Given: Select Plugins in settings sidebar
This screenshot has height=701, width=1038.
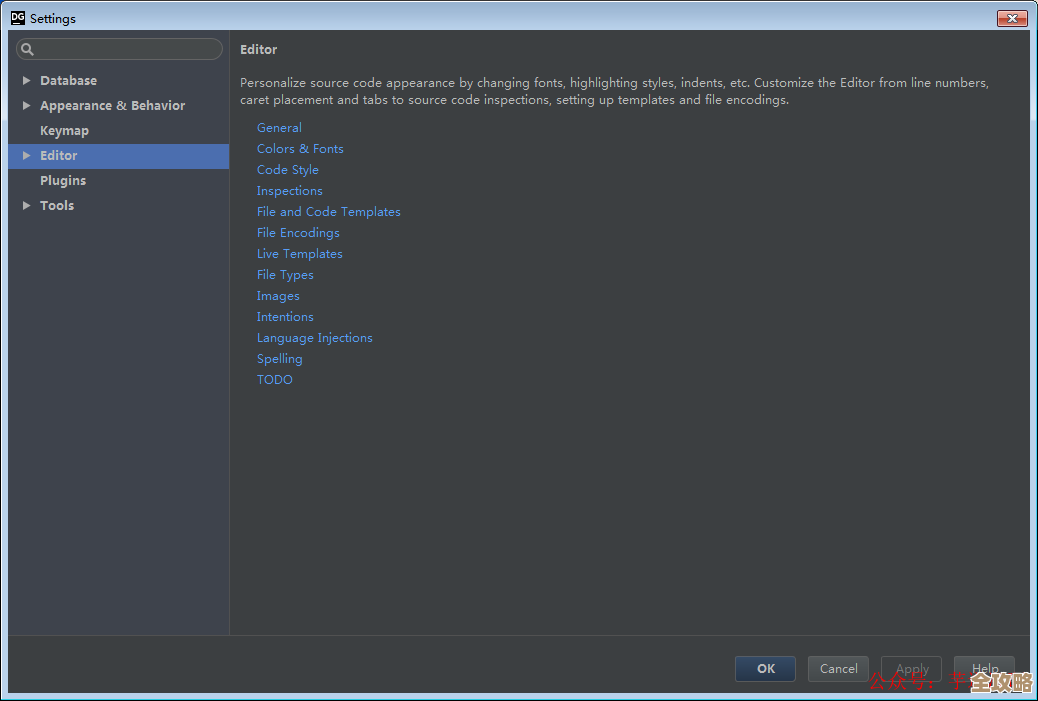Looking at the screenshot, I should pyautogui.click(x=63, y=180).
